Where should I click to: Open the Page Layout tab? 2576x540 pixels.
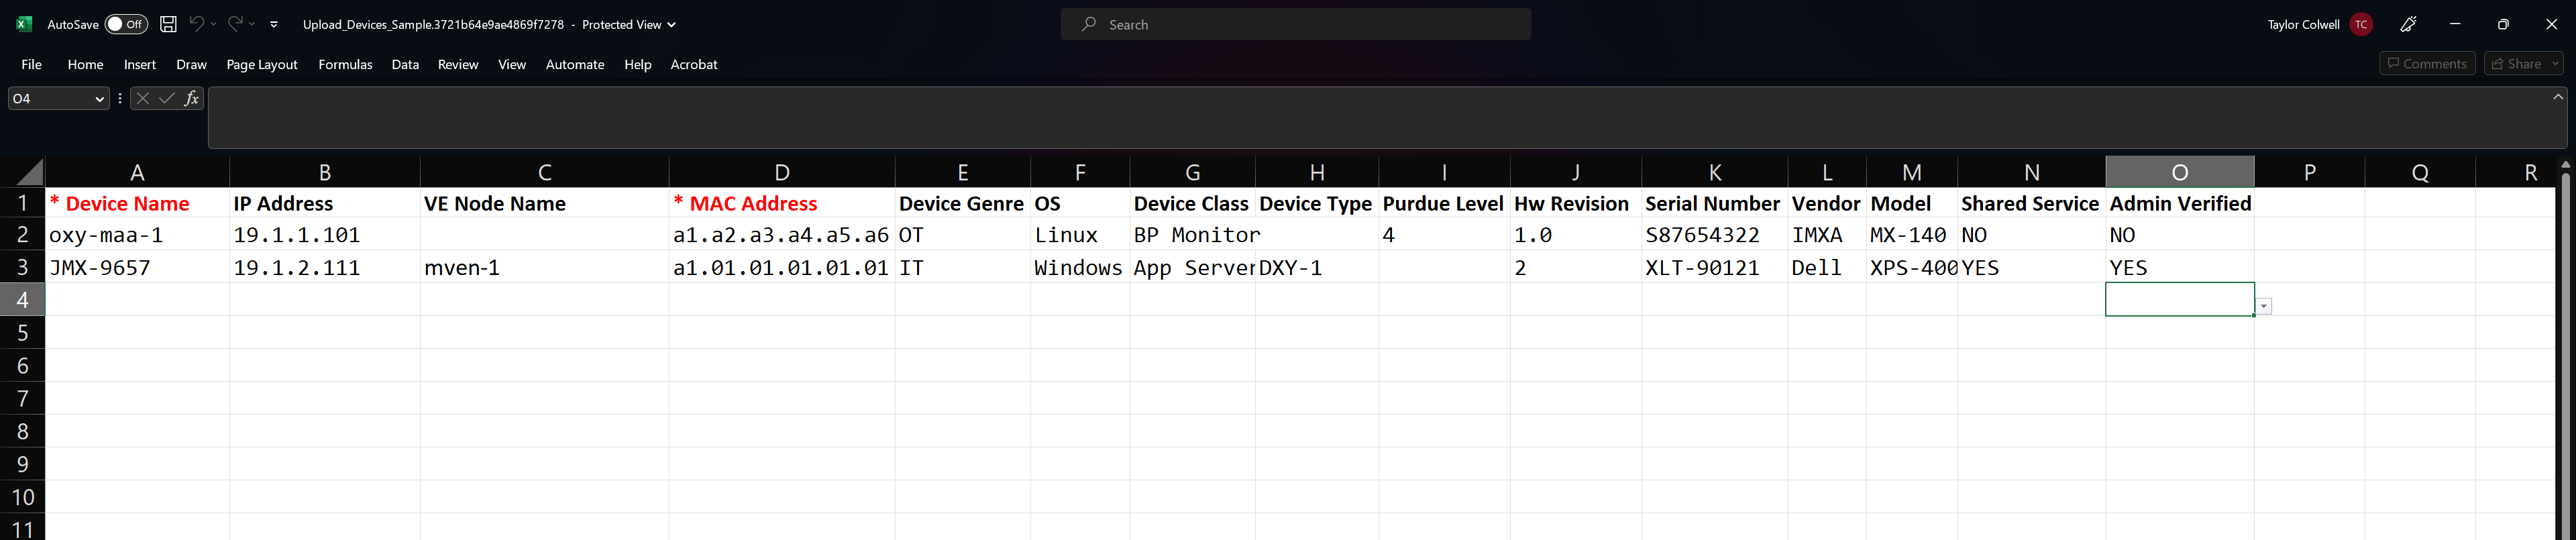(x=262, y=64)
